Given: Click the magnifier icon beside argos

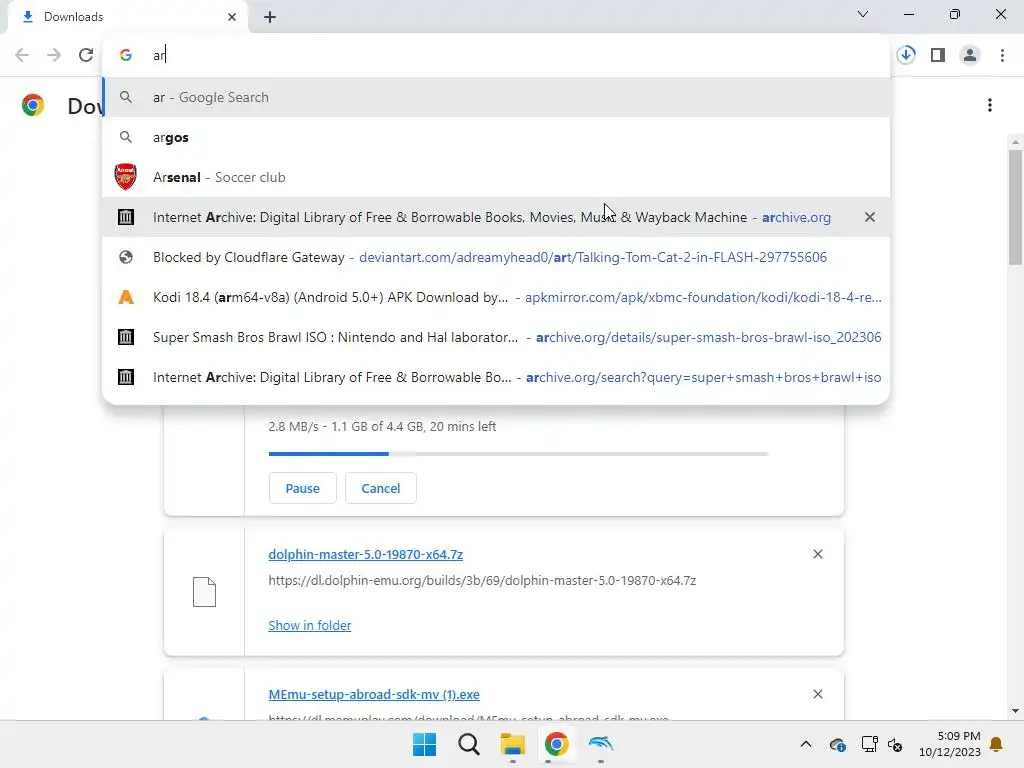Looking at the screenshot, I should pos(125,137).
